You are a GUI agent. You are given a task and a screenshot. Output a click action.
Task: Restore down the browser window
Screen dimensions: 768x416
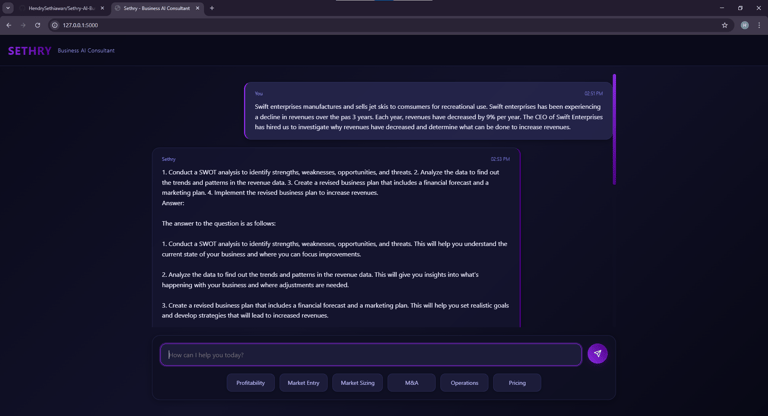(740, 8)
